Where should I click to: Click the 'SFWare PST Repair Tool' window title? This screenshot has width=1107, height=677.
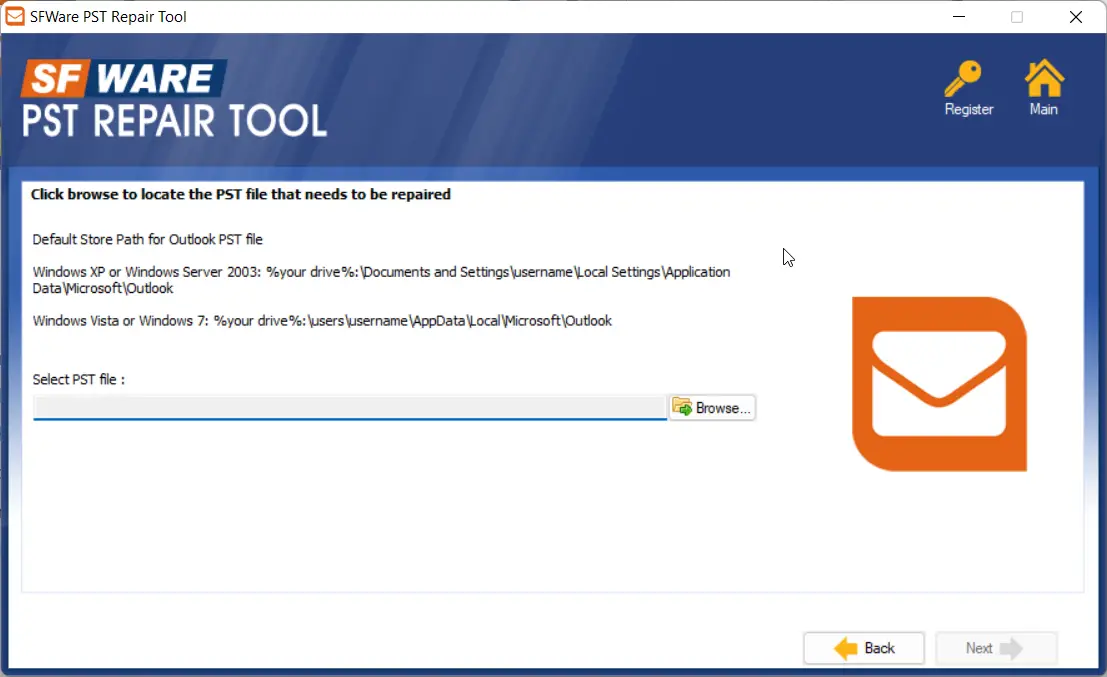108,16
